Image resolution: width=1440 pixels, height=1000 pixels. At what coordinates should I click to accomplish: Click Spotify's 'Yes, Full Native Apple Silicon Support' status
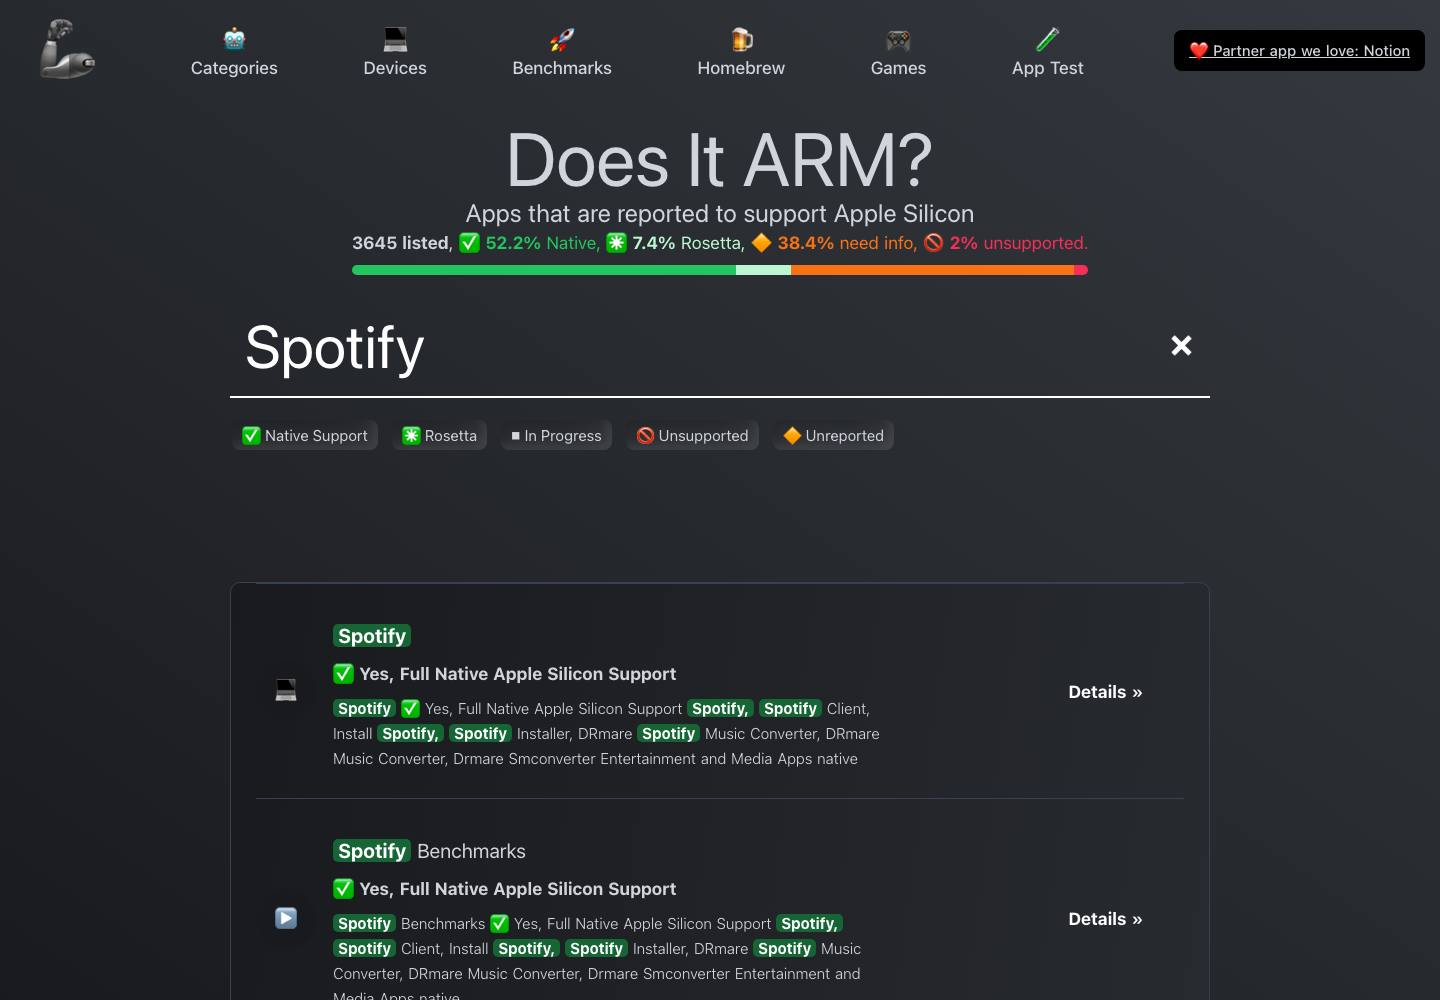[x=505, y=674]
